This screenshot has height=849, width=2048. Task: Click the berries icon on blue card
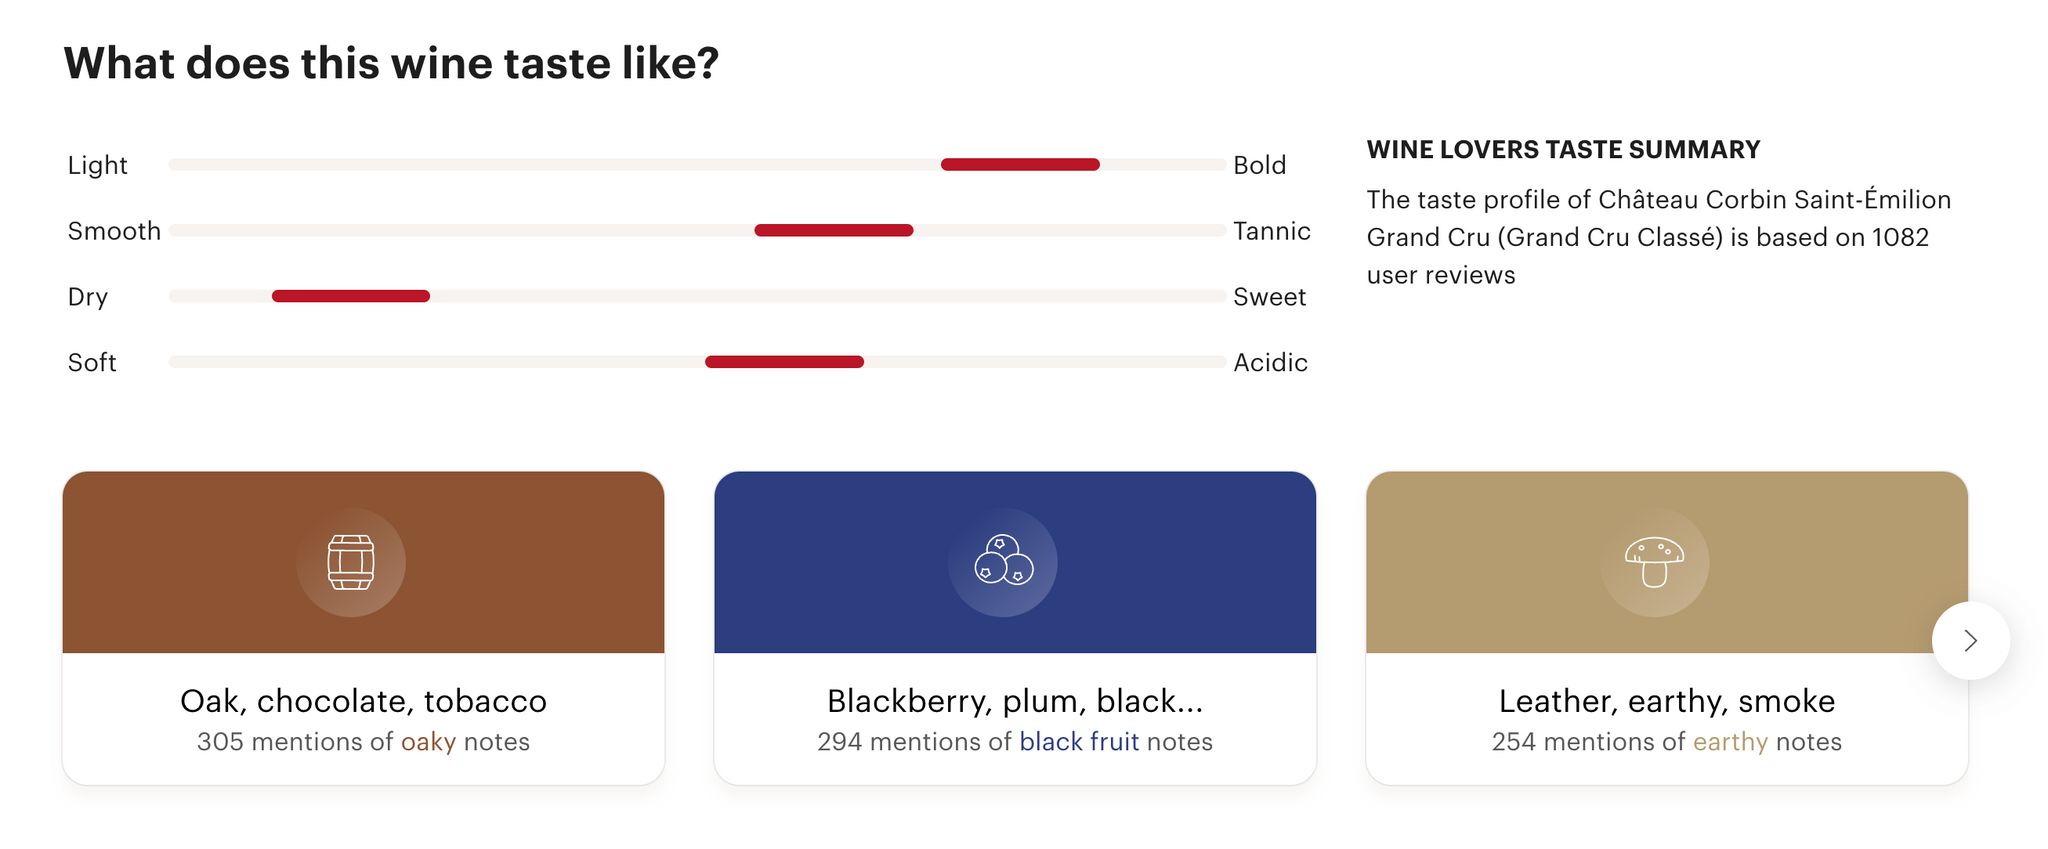point(1003,560)
